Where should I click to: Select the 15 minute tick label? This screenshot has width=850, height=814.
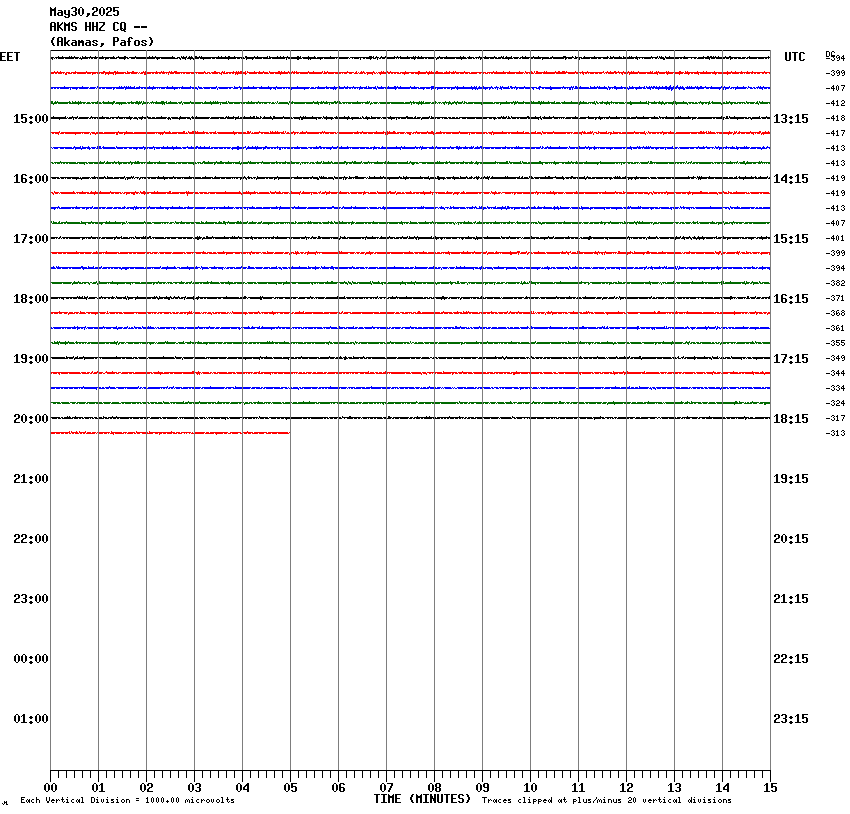(770, 788)
